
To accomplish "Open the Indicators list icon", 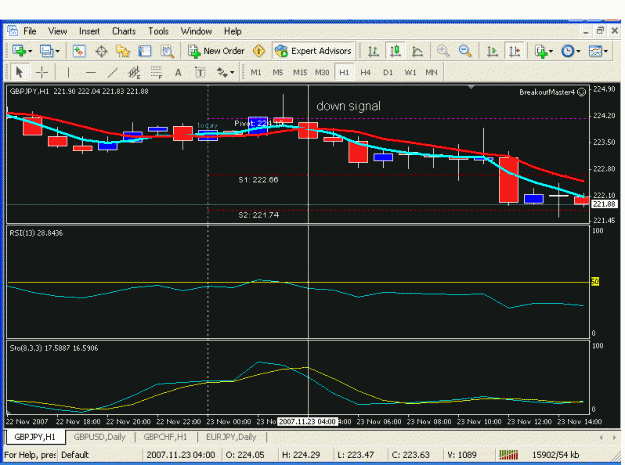I will [x=541, y=51].
